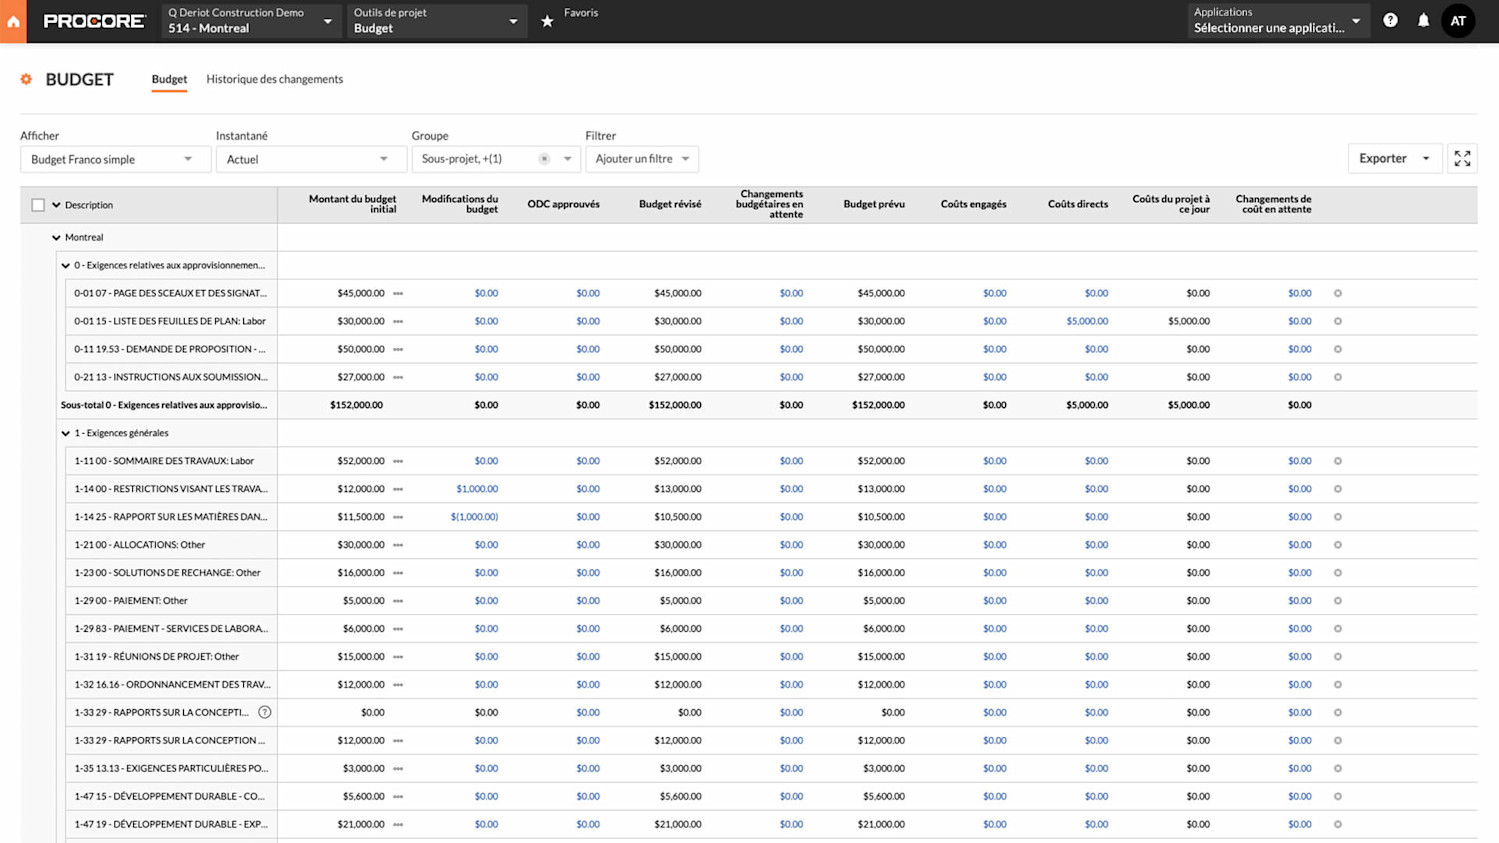Click circle icon at end of PAGE DES SCEAUX row
The width and height of the screenshot is (1499, 843).
coord(1338,293)
